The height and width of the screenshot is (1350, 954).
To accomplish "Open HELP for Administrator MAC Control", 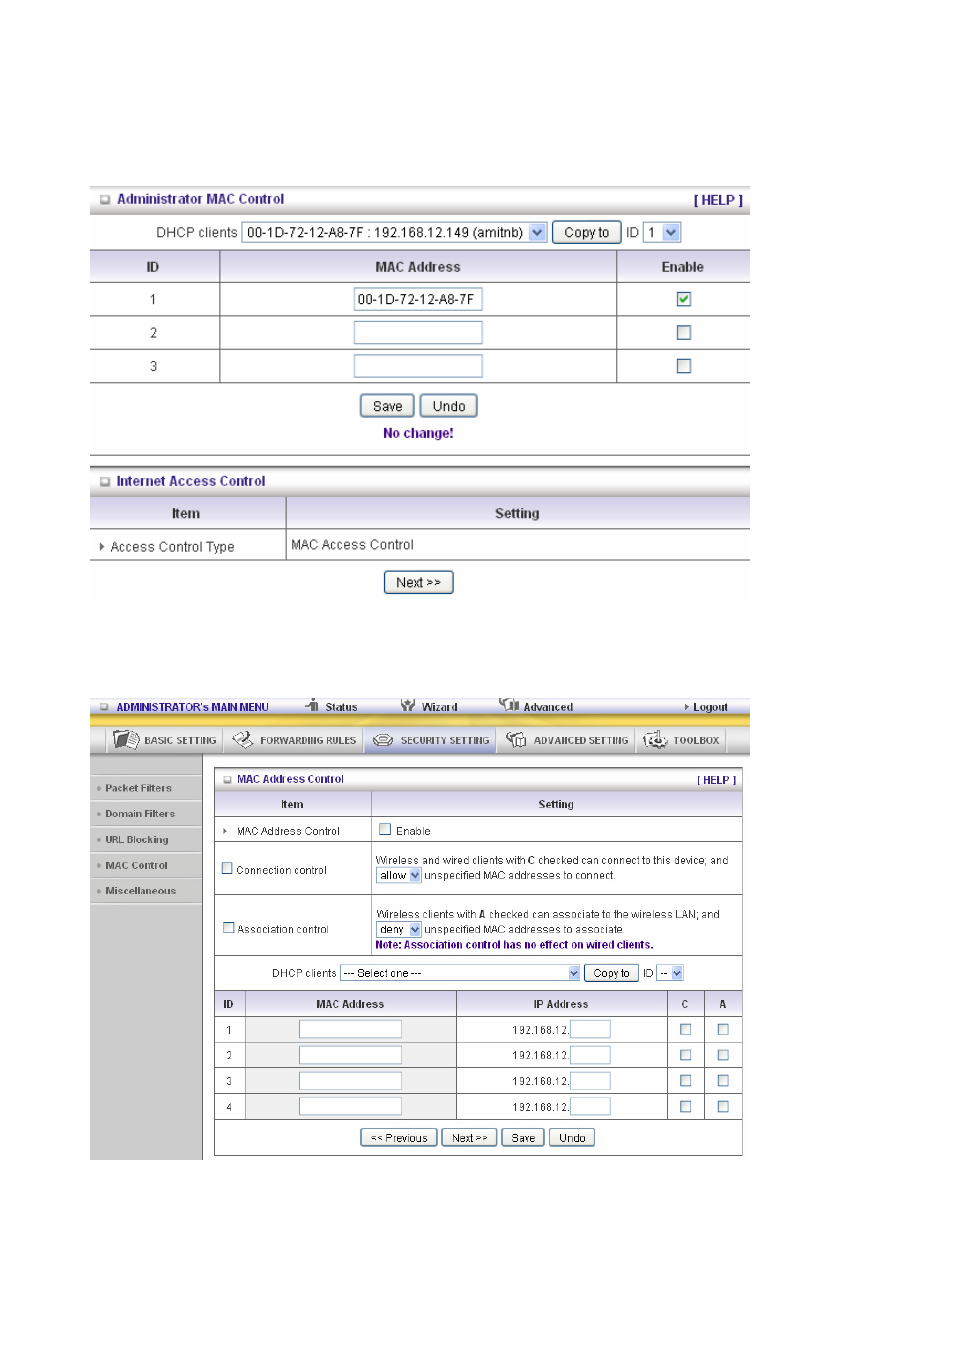I will pyautogui.click(x=718, y=200).
